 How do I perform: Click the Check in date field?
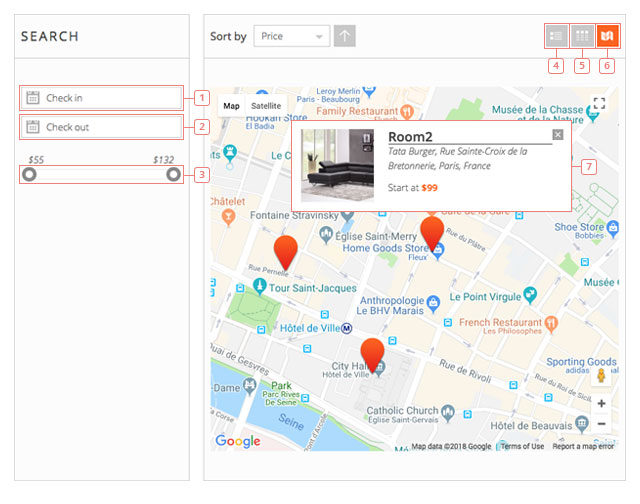[x=101, y=98]
